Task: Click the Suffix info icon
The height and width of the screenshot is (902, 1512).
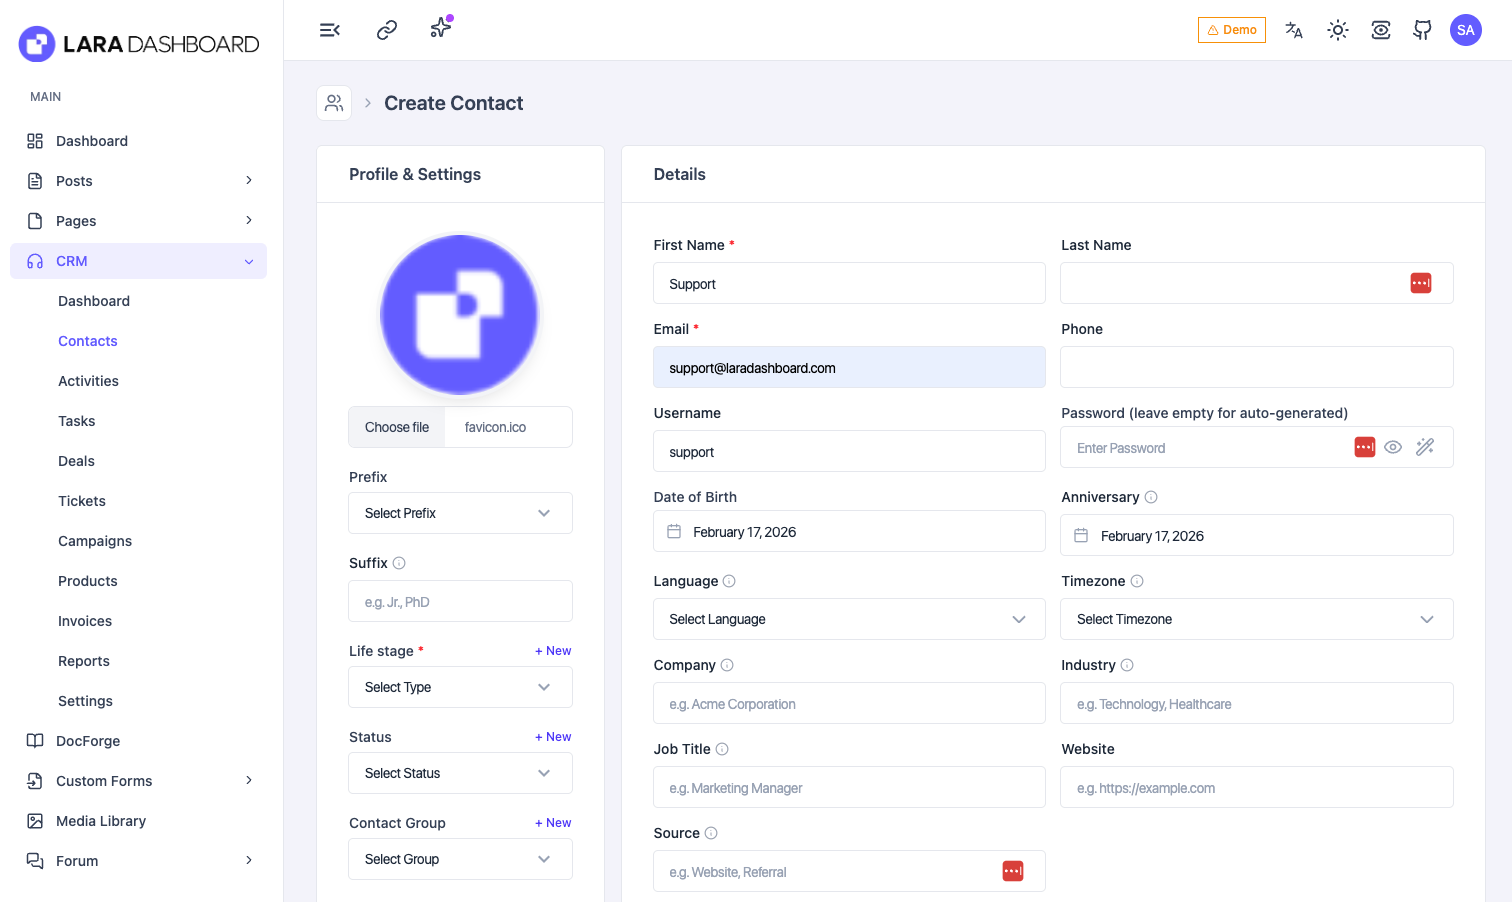Action: pos(399,563)
